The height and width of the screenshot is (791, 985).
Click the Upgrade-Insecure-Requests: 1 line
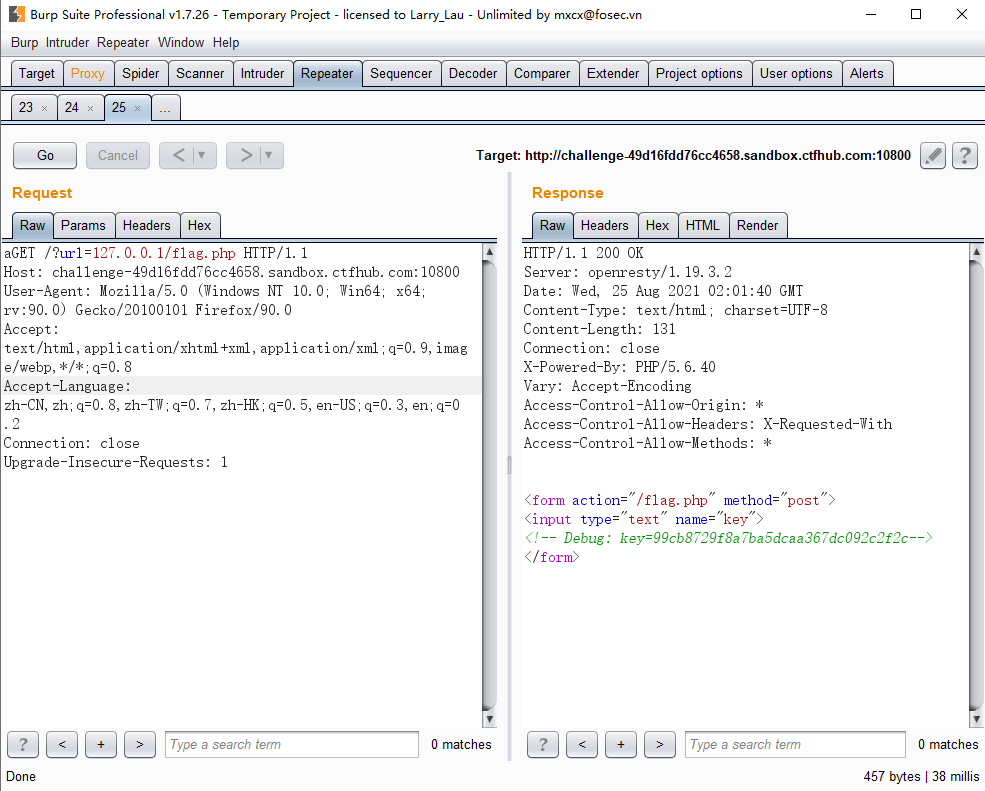coord(116,462)
